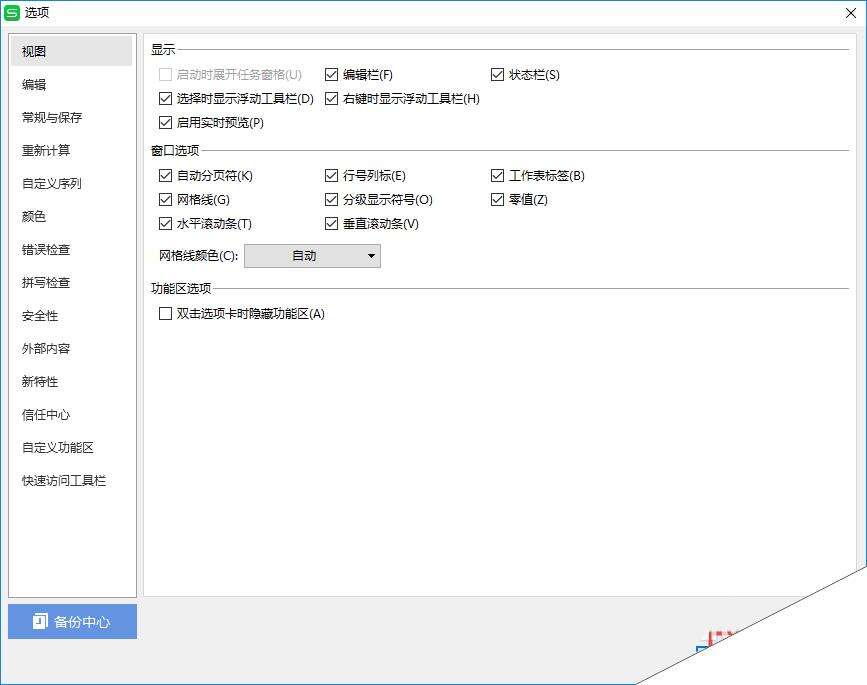The width and height of the screenshot is (867, 685).
Task: Open 自定义功能区 settings
Action: point(71,447)
